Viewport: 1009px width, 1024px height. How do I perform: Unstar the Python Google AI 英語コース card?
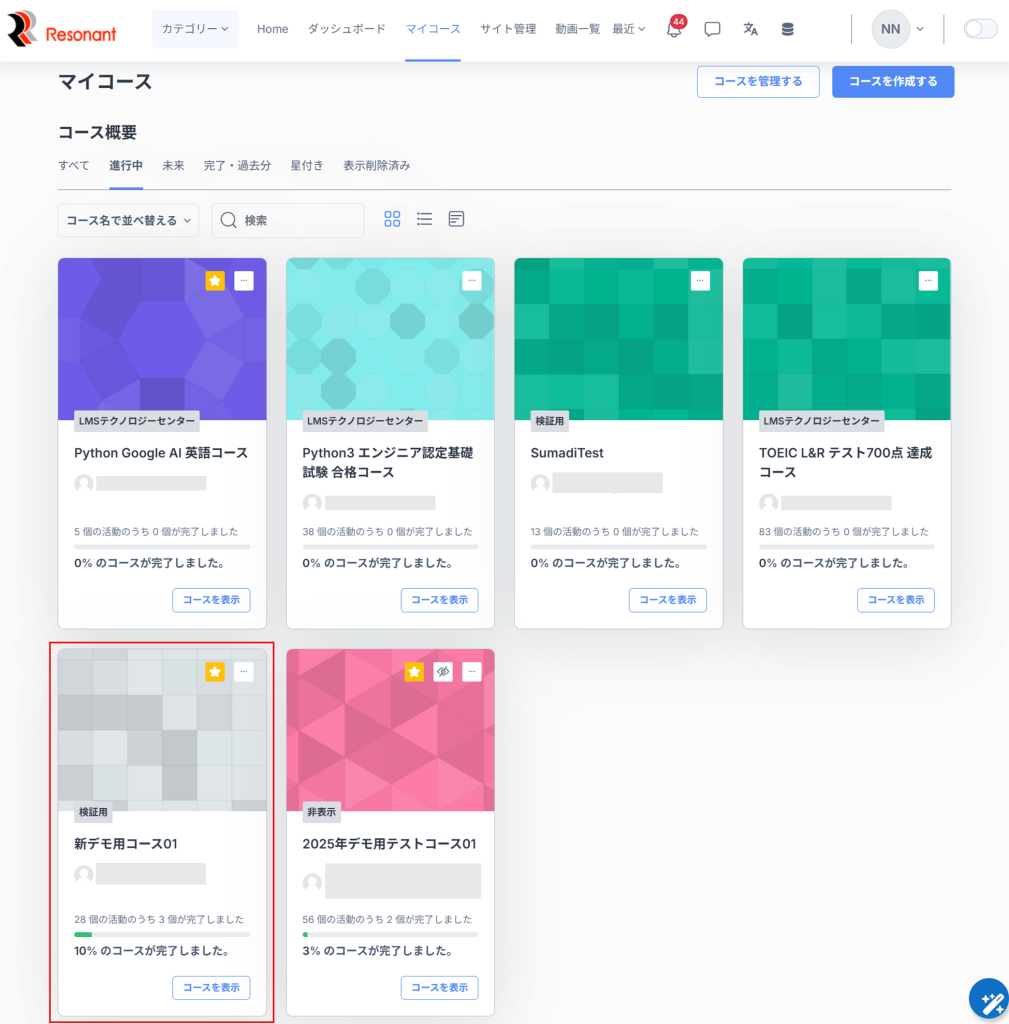[x=215, y=281]
